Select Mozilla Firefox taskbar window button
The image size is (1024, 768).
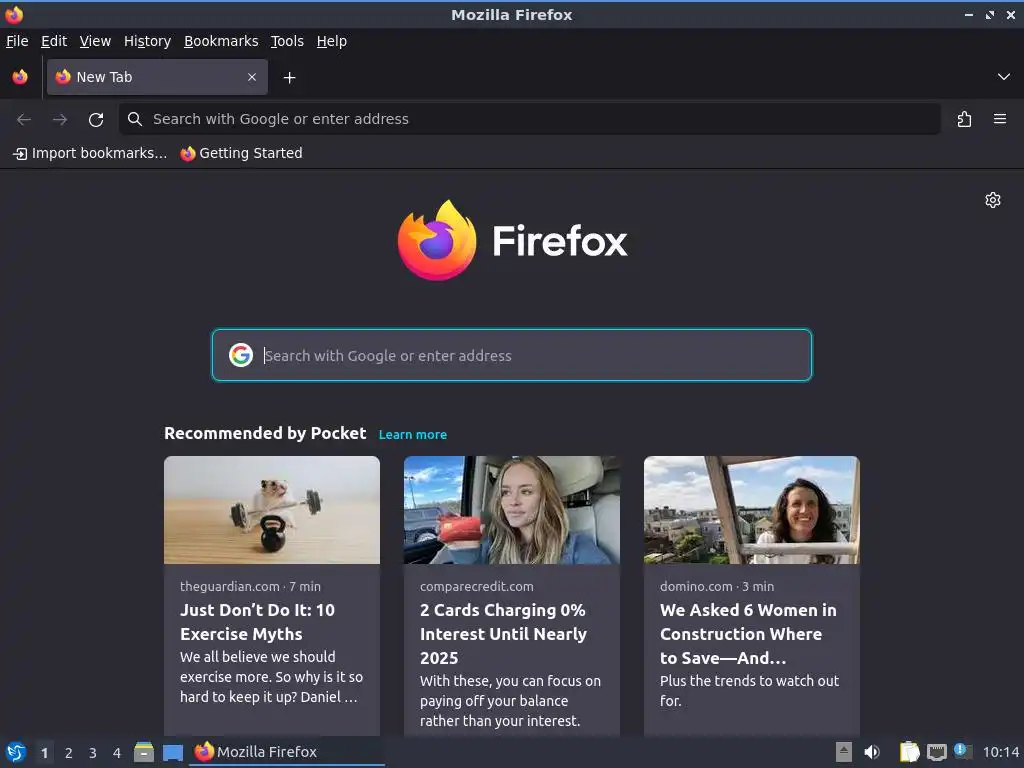click(287, 752)
